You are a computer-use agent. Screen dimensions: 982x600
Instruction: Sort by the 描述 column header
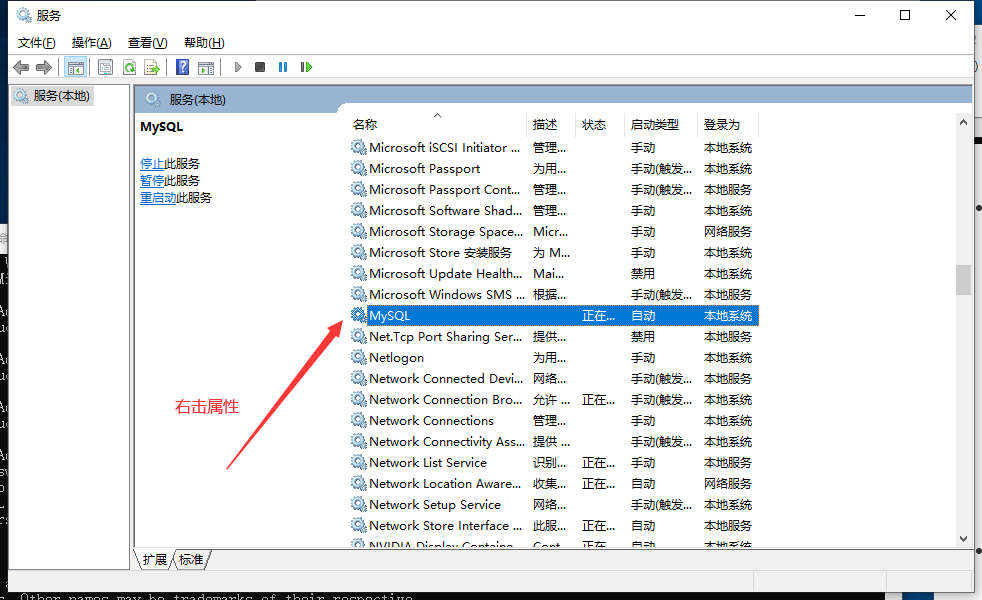click(x=550, y=124)
